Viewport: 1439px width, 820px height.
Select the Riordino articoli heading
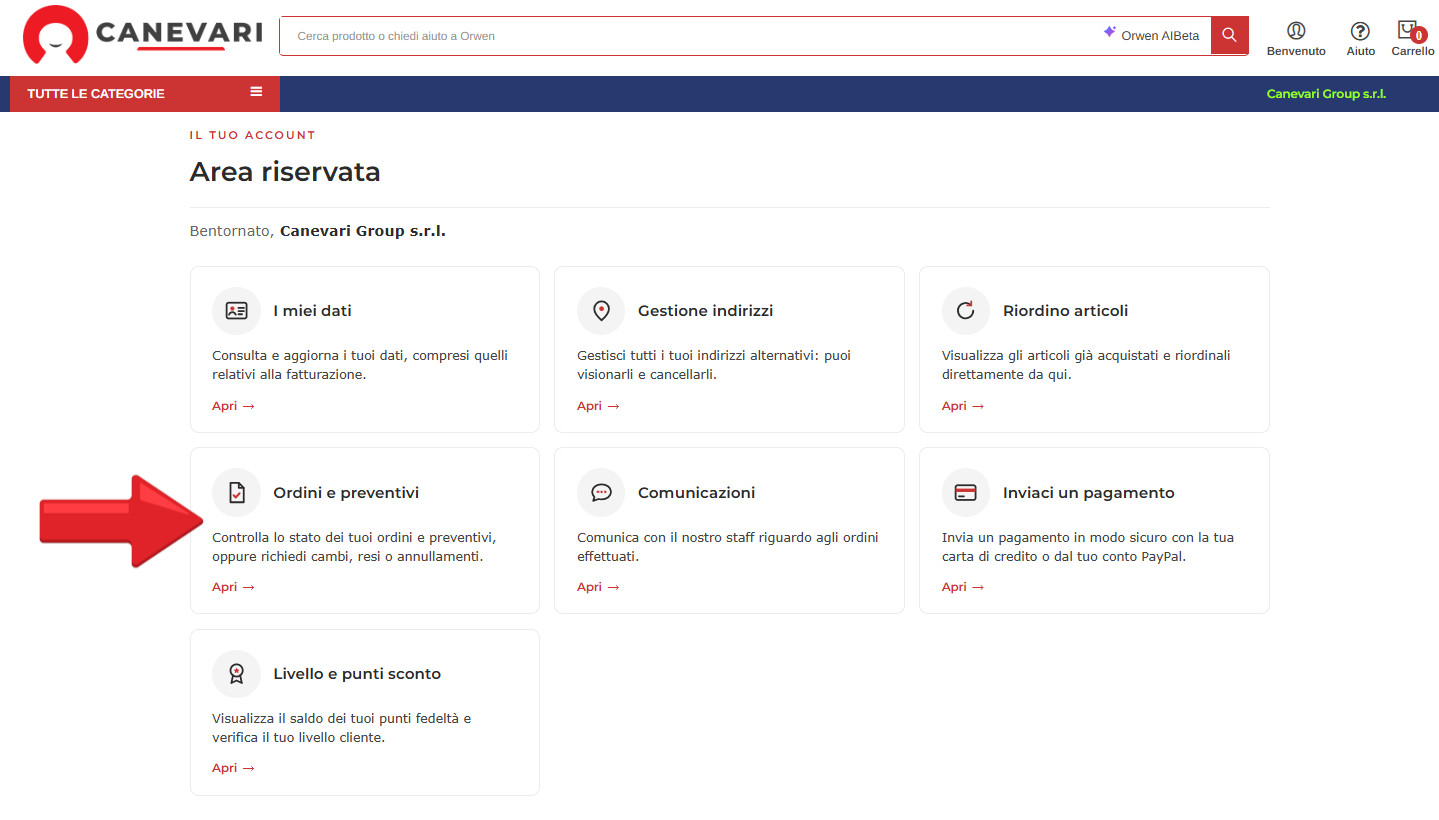click(1065, 311)
